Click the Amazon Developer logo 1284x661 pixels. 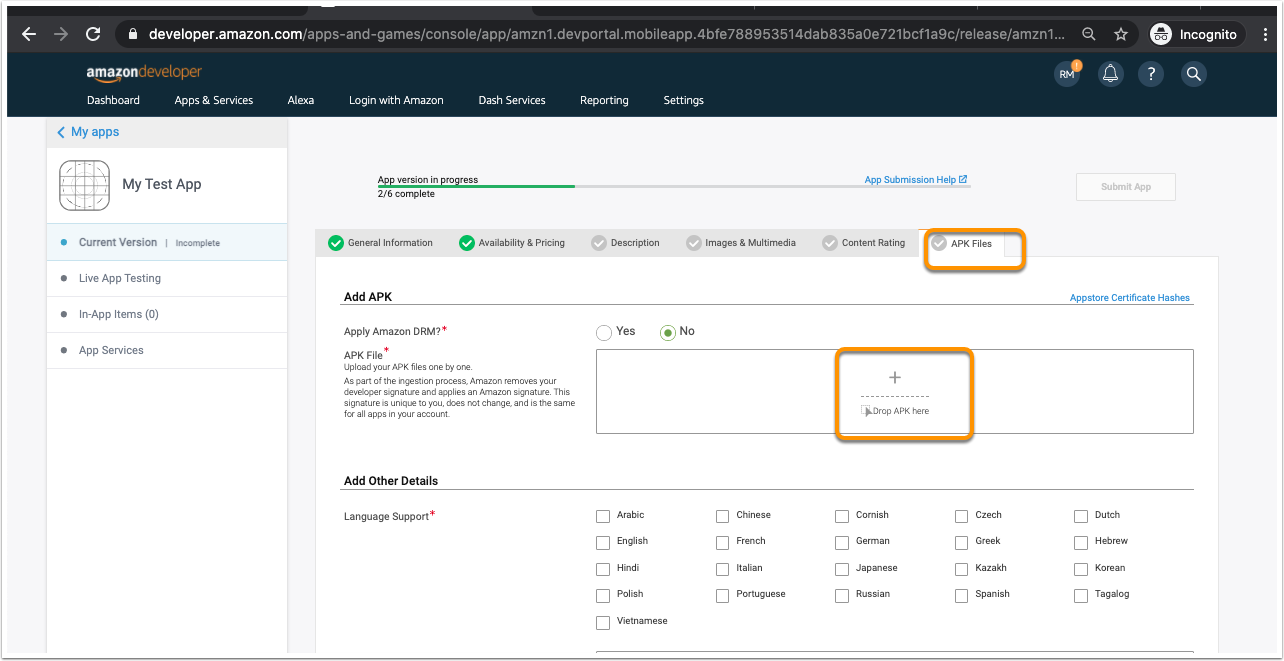144,72
